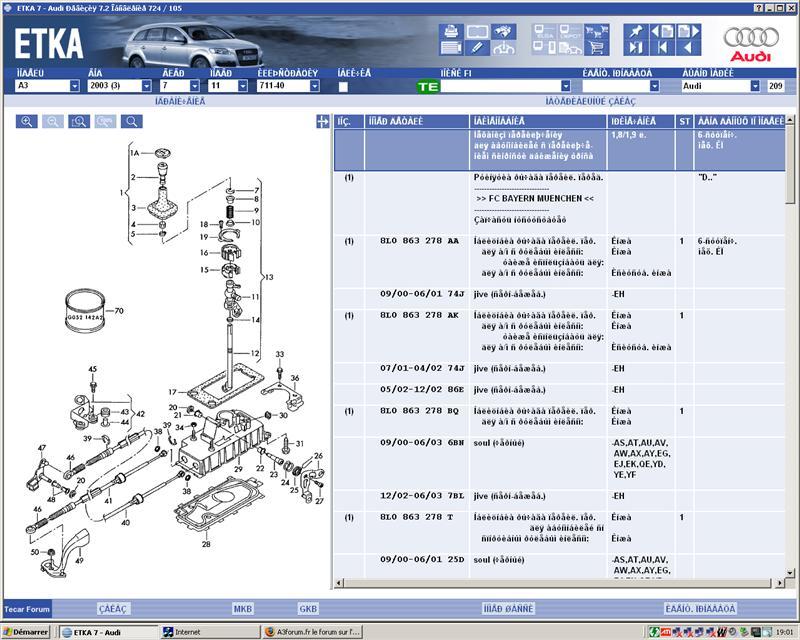Click the ST column header
The height and width of the screenshot is (640, 800).
click(x=684, y=121)
